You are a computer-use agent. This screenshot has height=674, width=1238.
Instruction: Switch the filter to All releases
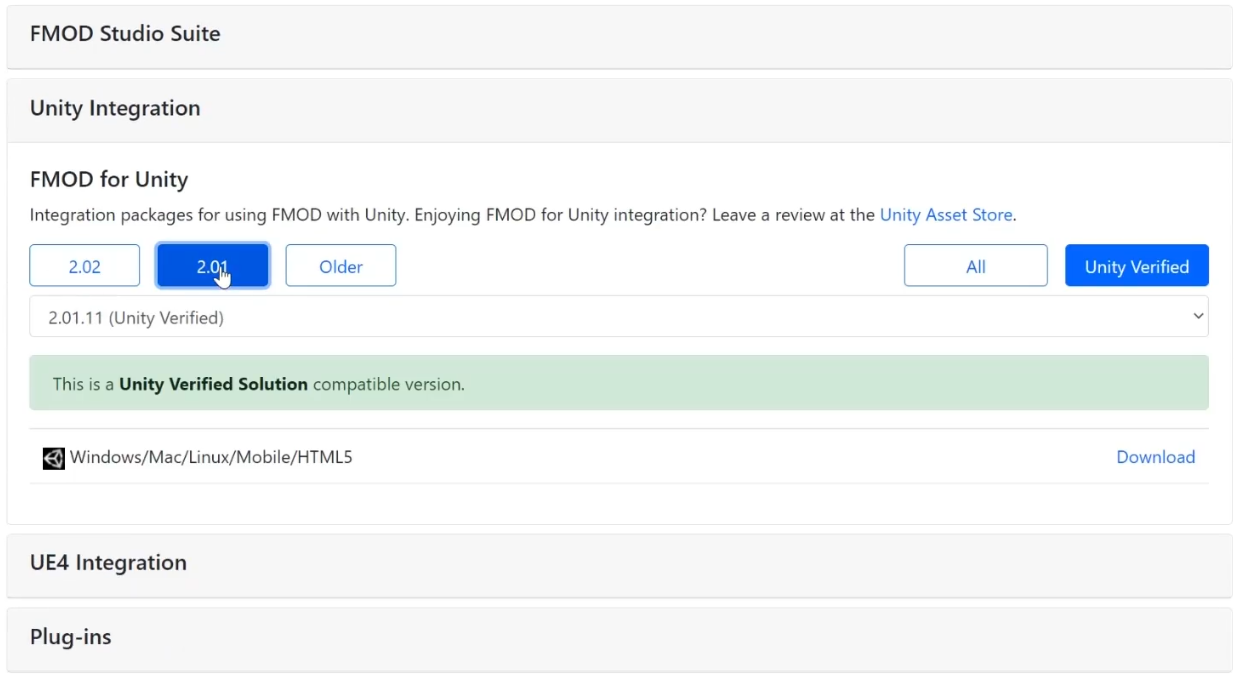[976, 266]
